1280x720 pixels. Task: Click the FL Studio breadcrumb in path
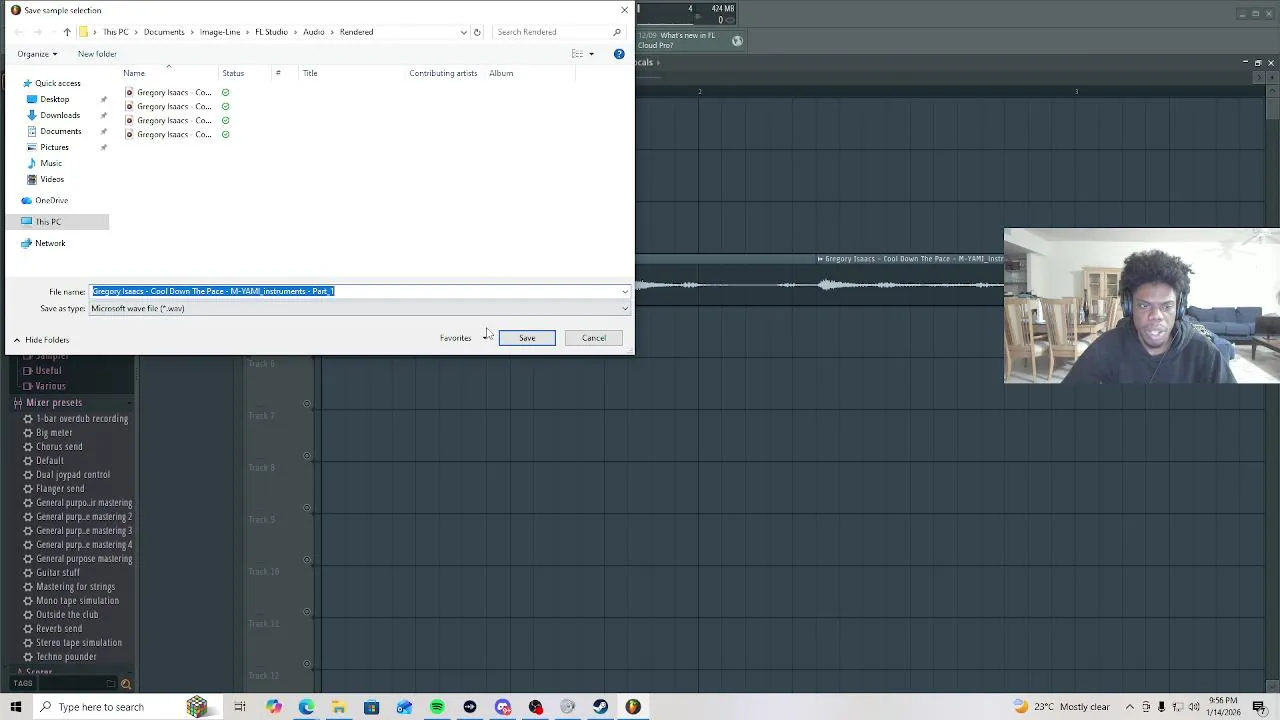coord(271,32)
